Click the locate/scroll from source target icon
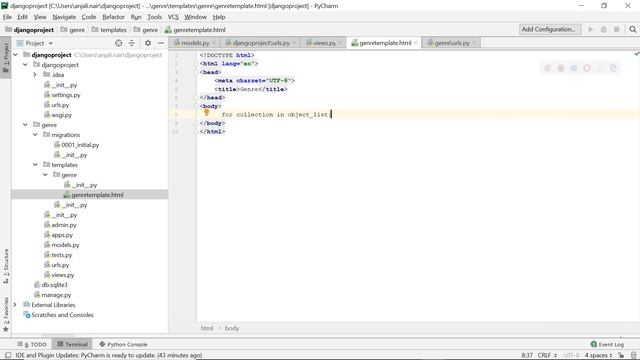Image resolution: width=640 pixels, height=360 pixels. (118, 43)
